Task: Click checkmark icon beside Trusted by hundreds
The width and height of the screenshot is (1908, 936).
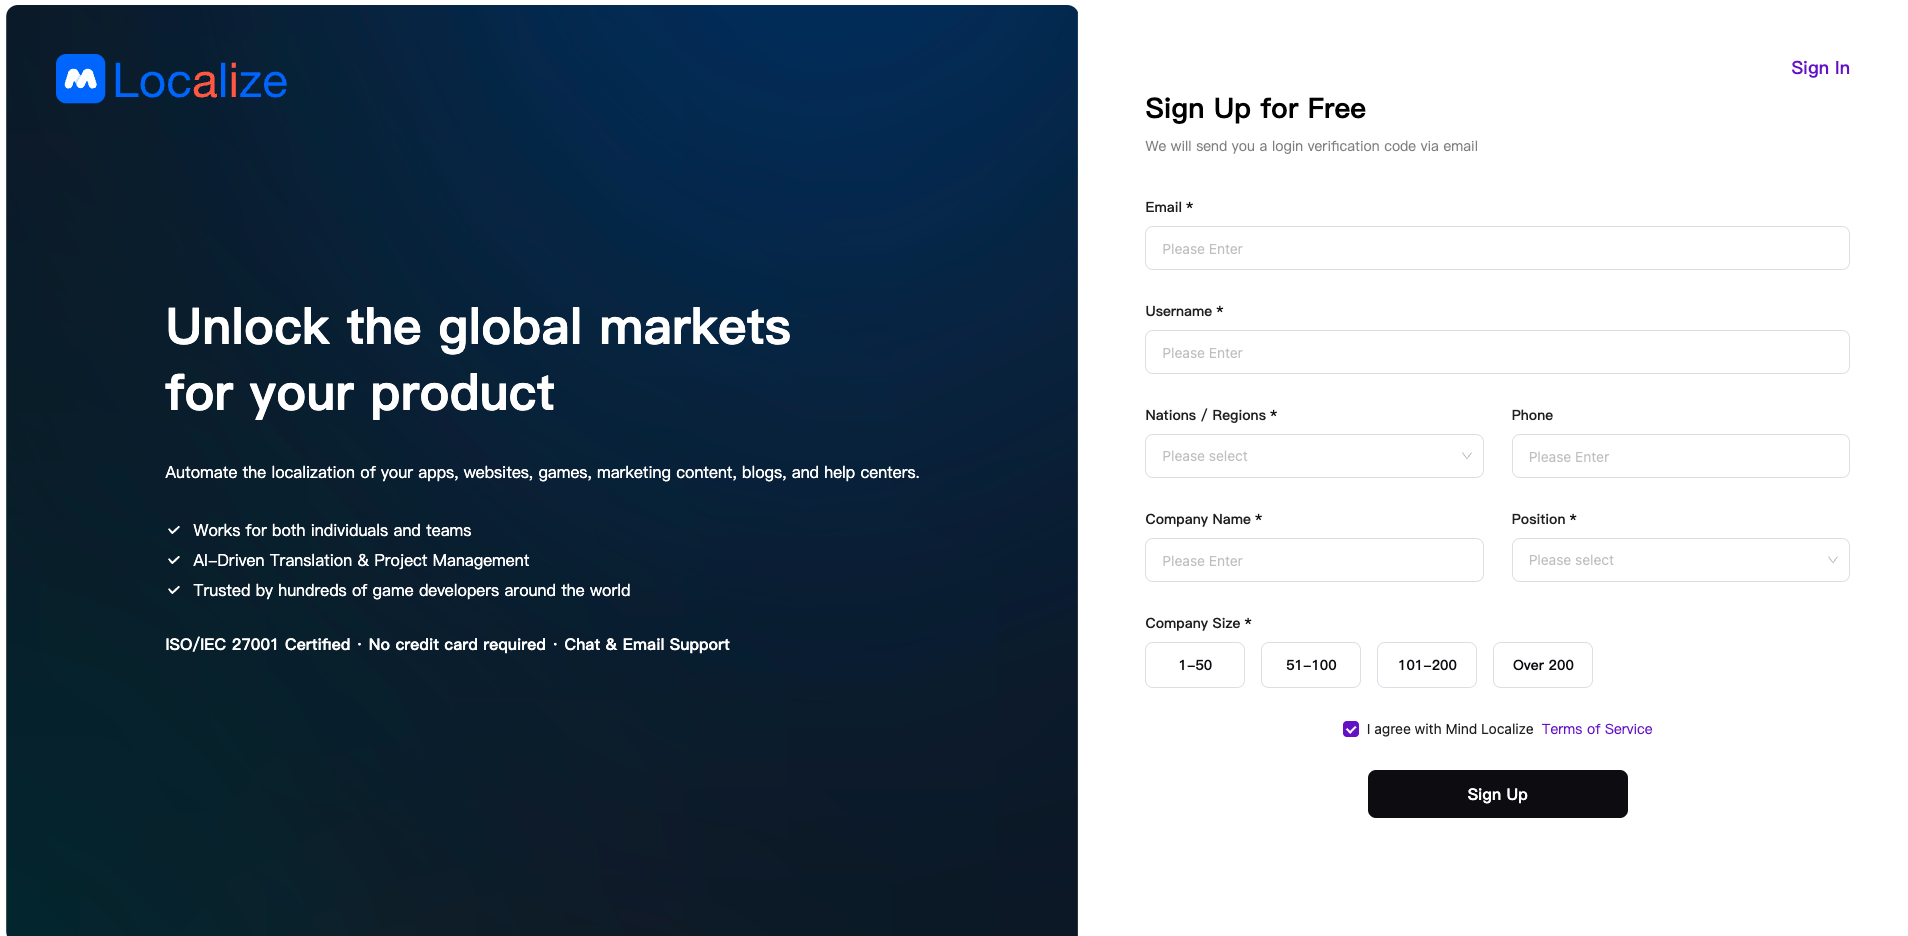Action: pos(174,590)
